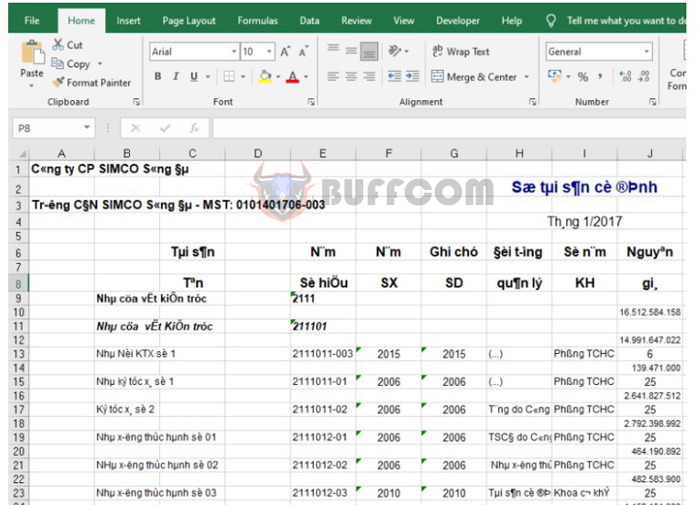The image size is (700, 505).
Task: Click Increase Decimal icon
Action: coord(625,76)
